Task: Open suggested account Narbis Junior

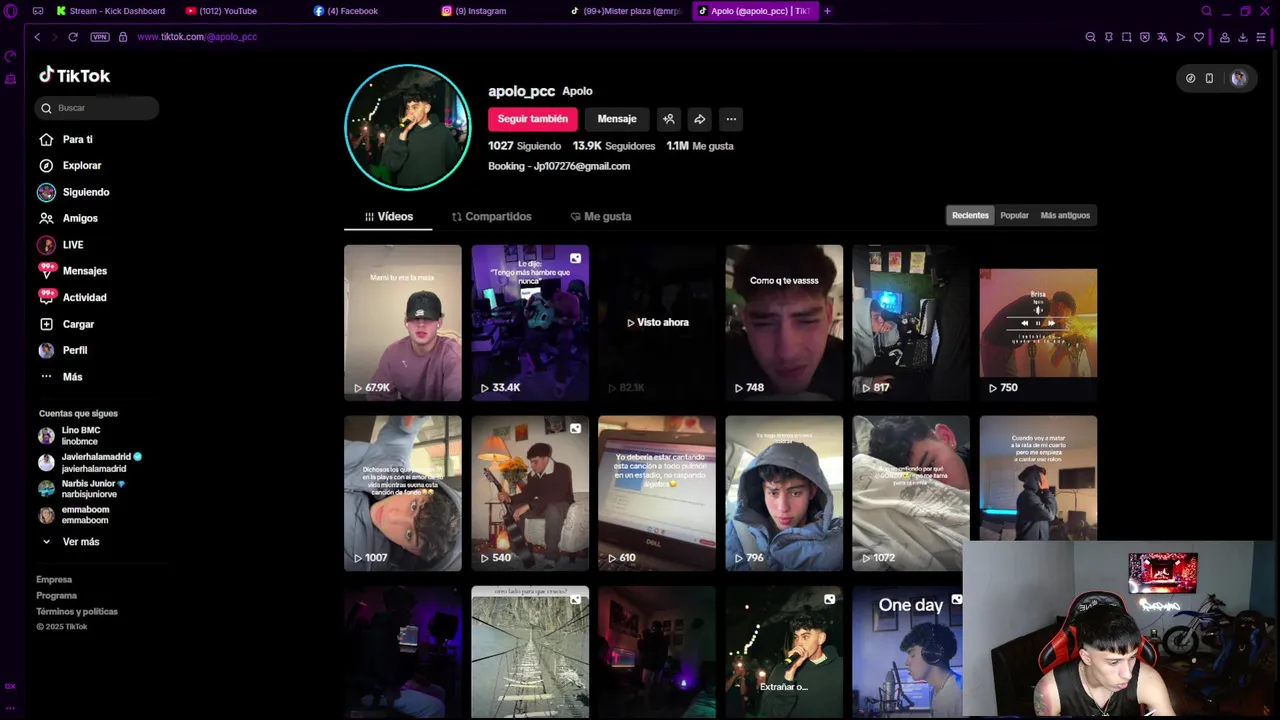Action: coord(80,488)
